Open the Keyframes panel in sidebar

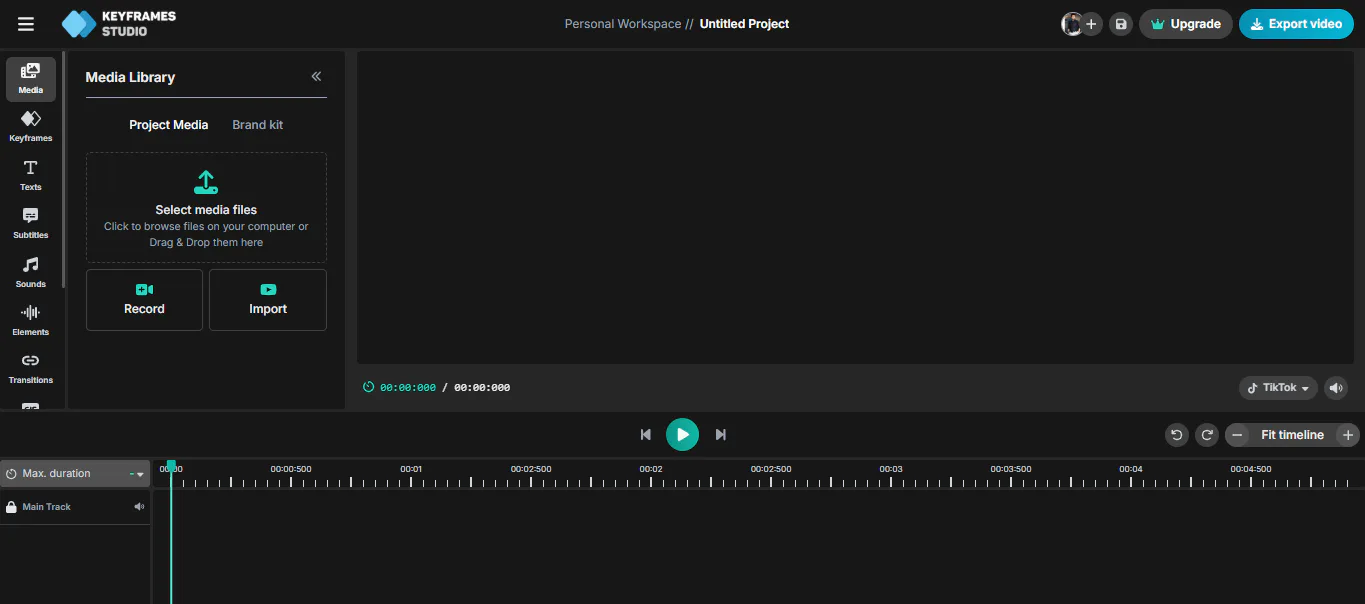tap(31, 126)
